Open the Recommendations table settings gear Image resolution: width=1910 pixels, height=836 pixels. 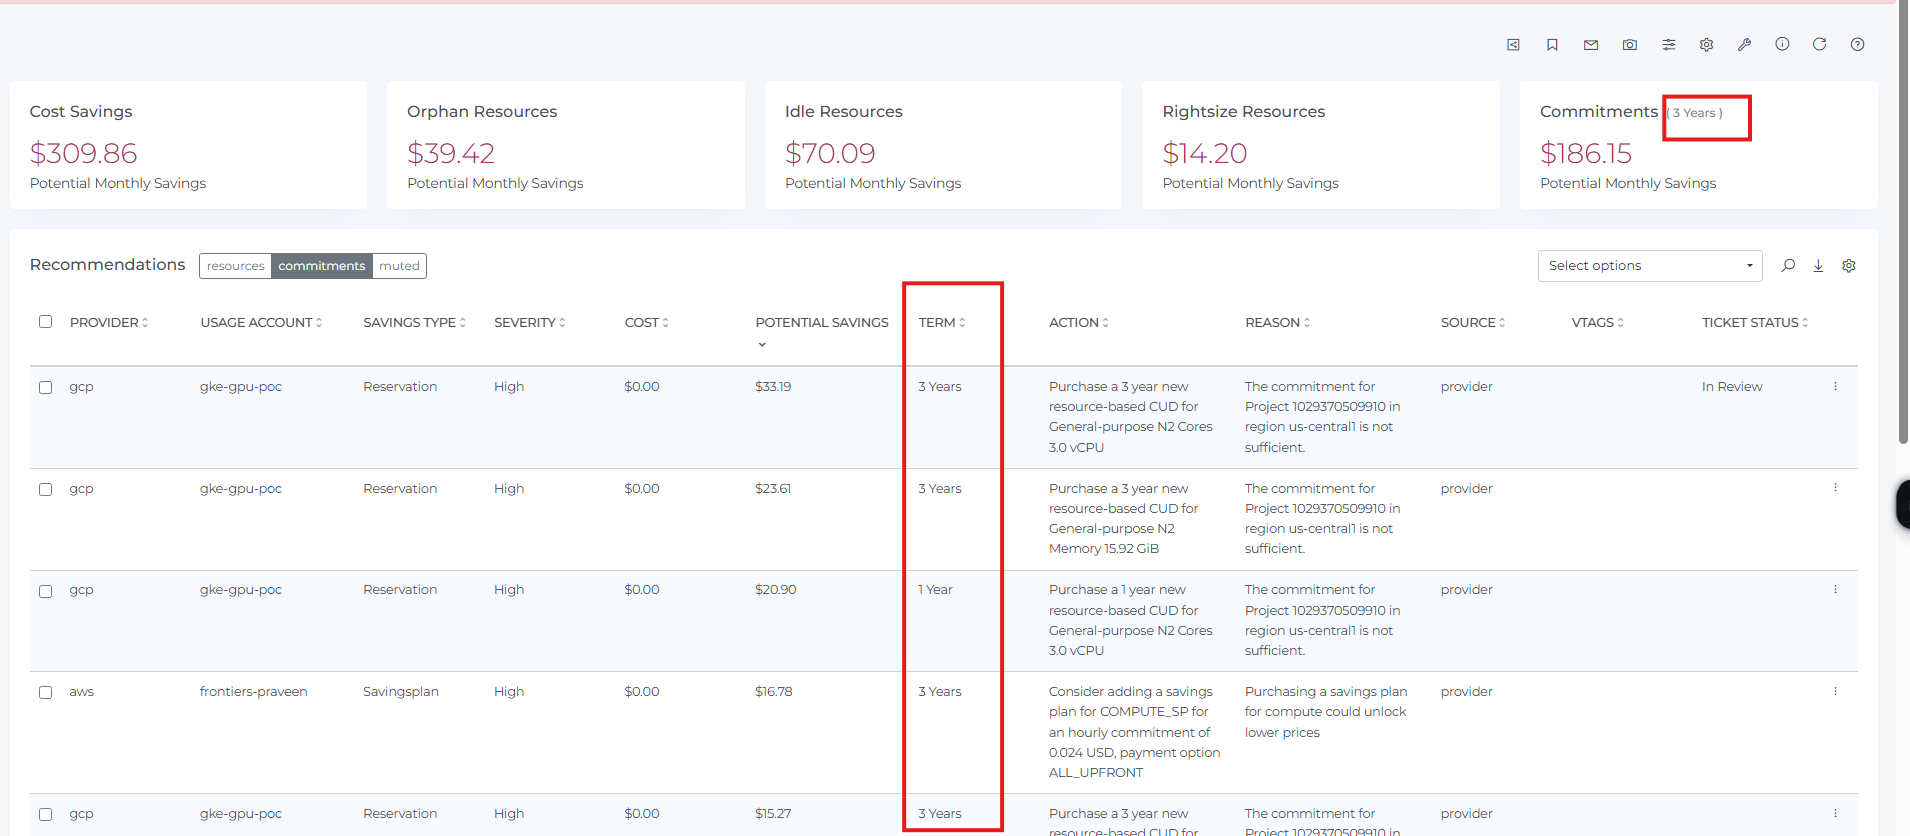[1849, 265]
